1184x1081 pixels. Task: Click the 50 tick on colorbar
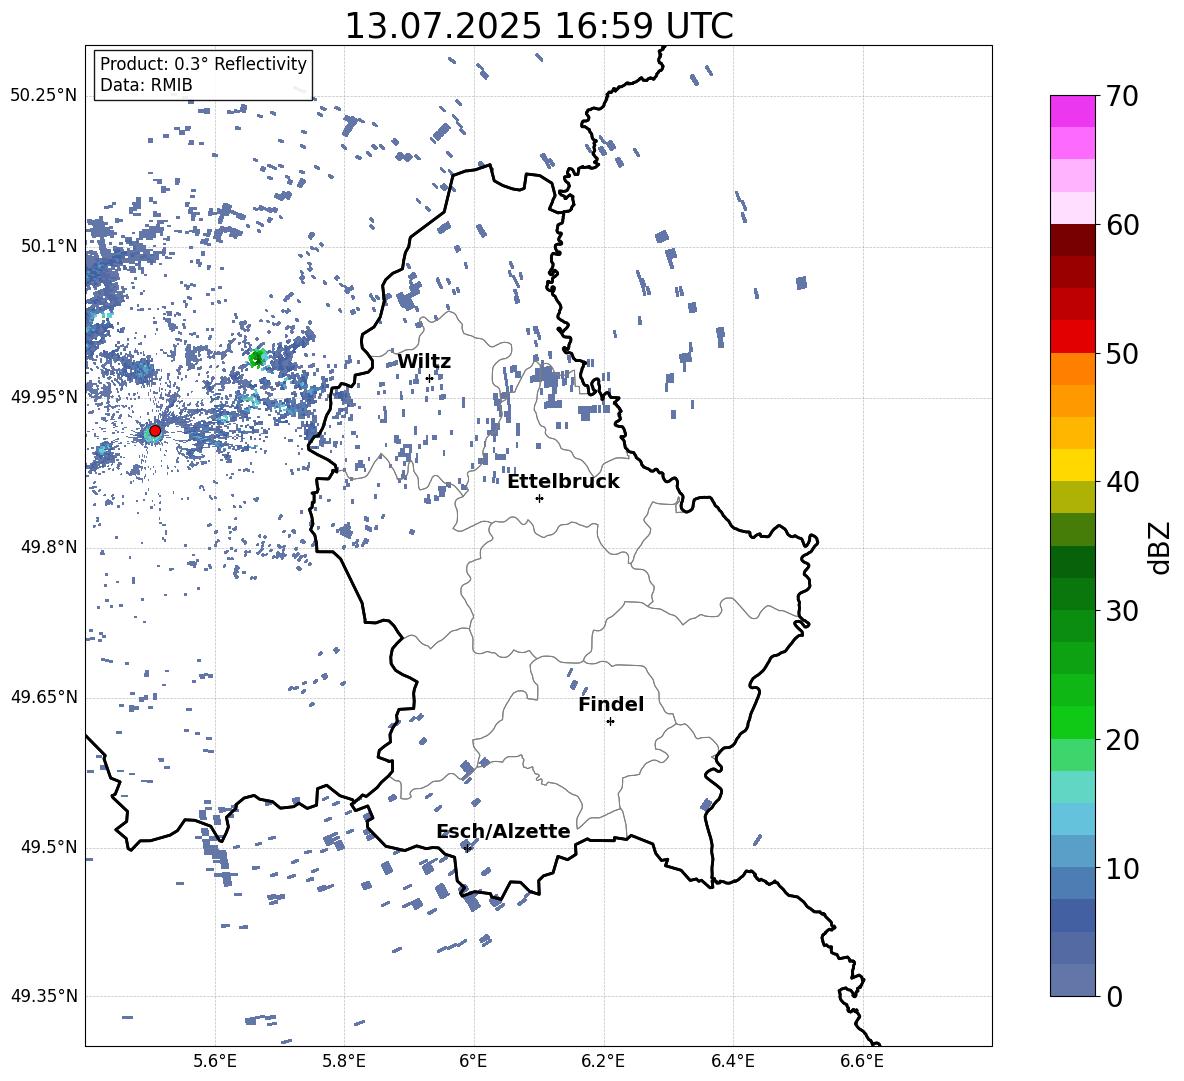1123,353
